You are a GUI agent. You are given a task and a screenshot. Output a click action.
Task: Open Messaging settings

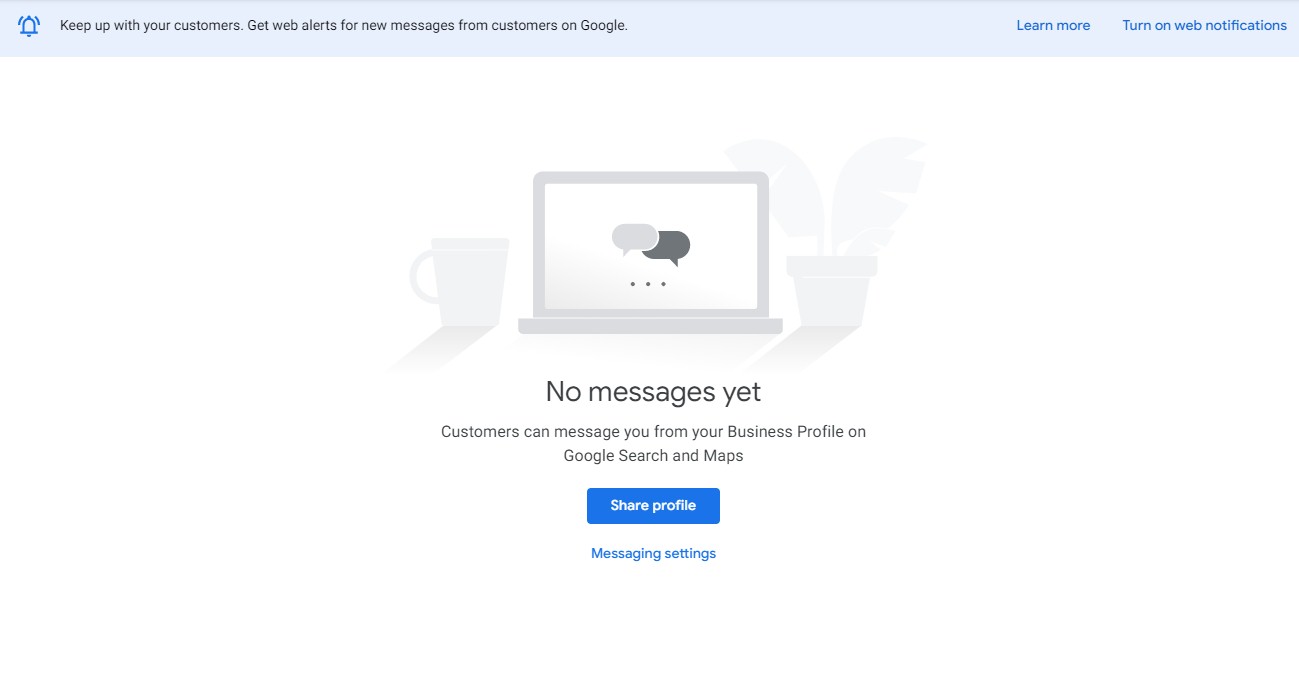tap(653, 554)
